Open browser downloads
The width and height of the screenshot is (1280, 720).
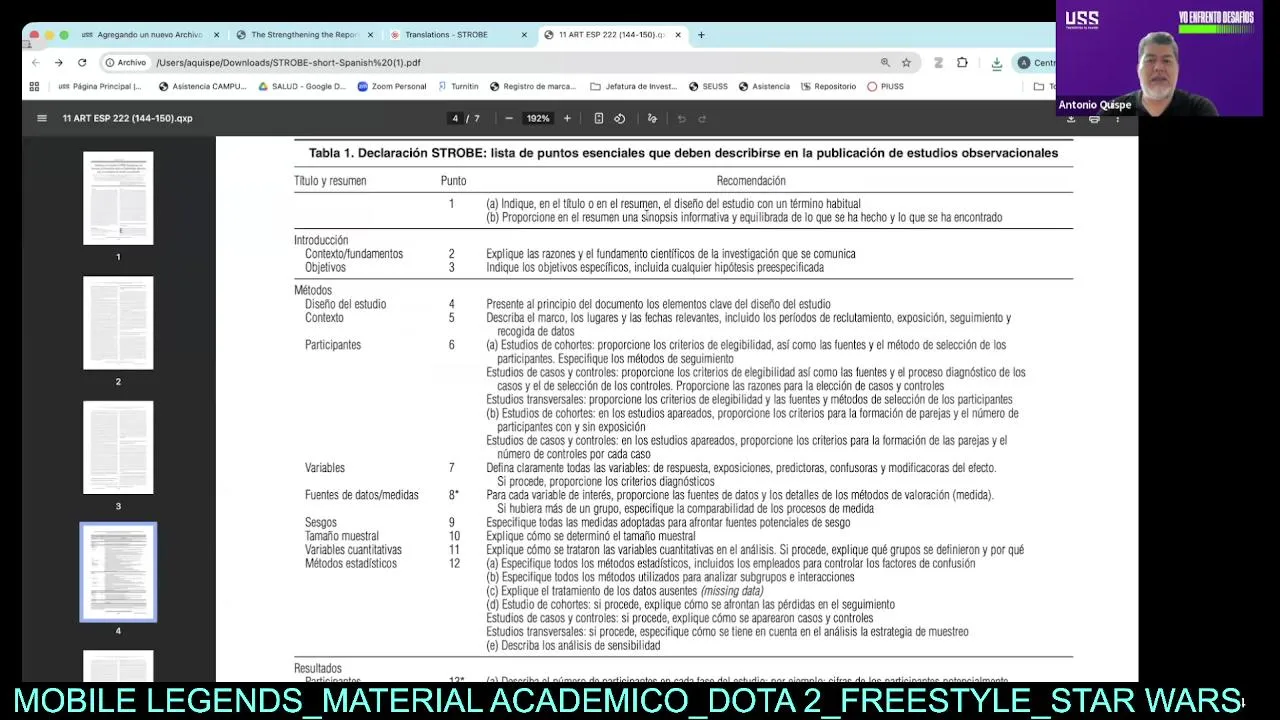pos(996,63)
